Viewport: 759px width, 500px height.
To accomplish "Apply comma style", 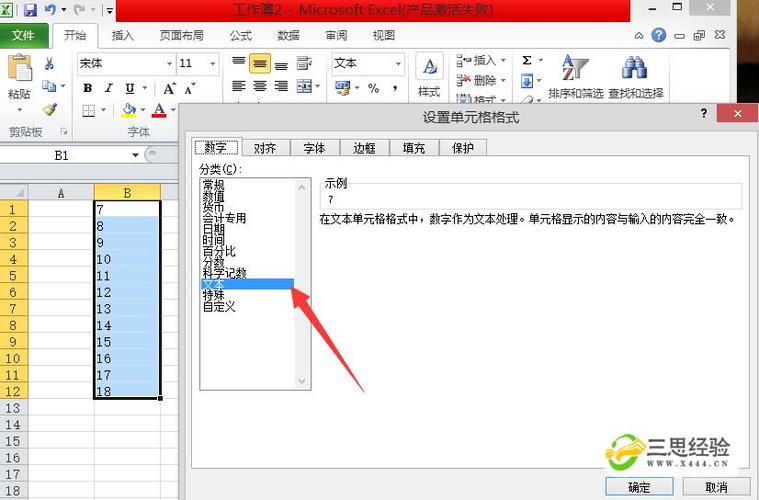I will (395, 88).
